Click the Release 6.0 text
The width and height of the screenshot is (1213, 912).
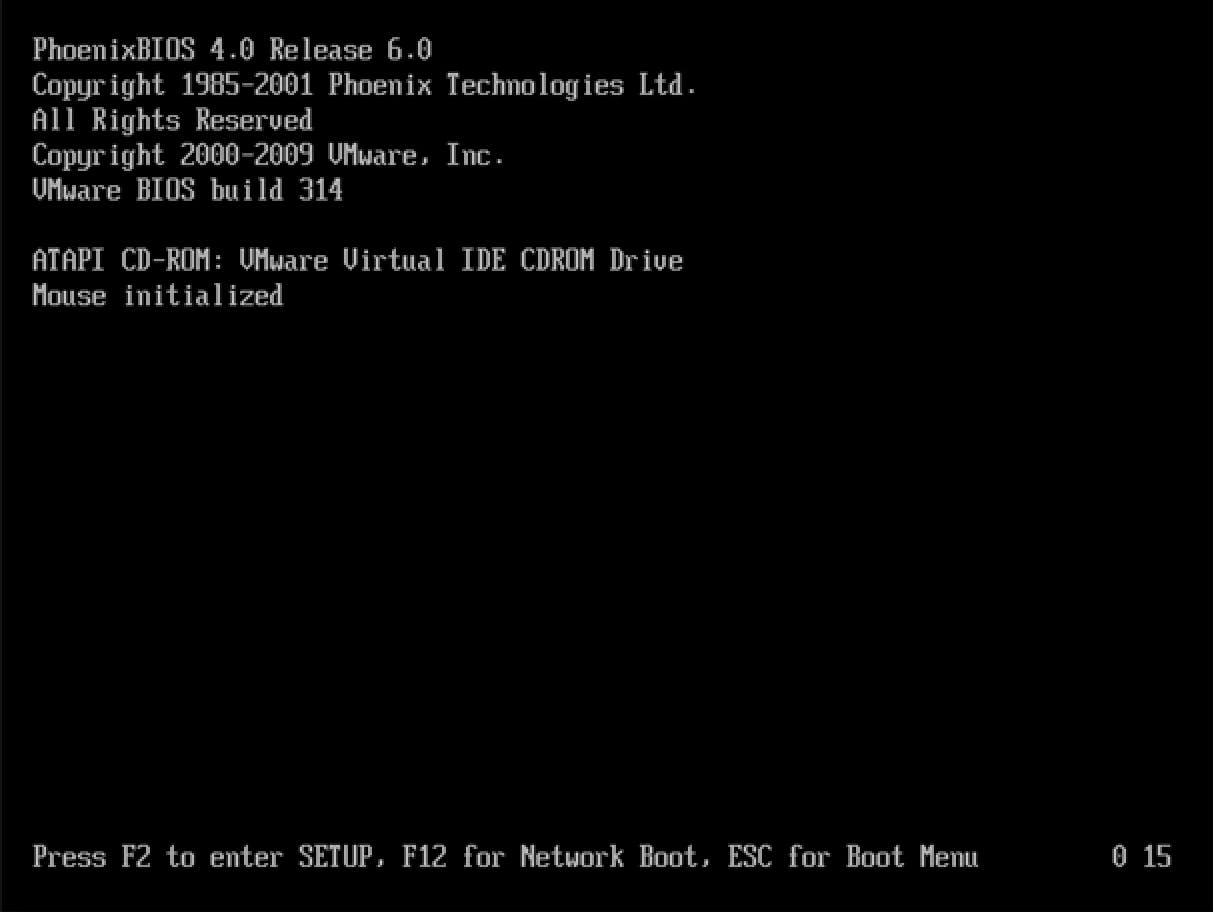point(350,50)
